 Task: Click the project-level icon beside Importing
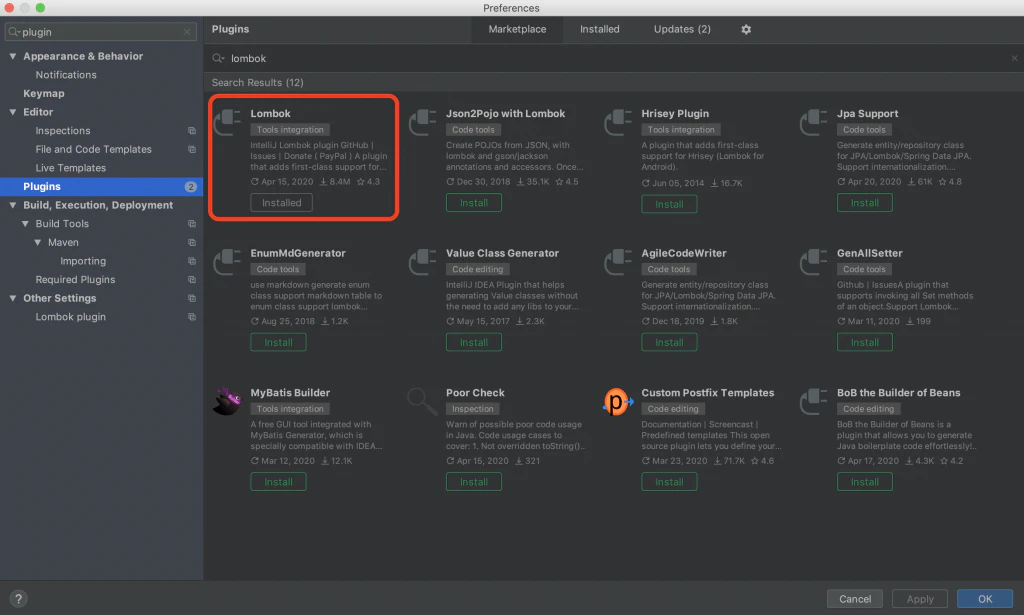coord(192,261)
